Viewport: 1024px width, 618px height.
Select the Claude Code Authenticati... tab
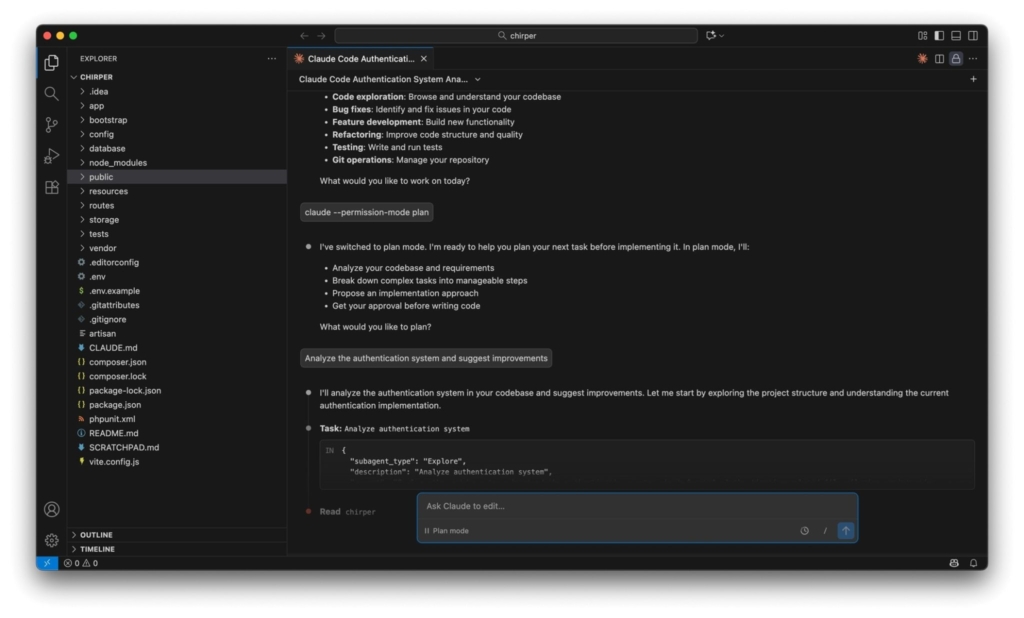pos(360,59)
